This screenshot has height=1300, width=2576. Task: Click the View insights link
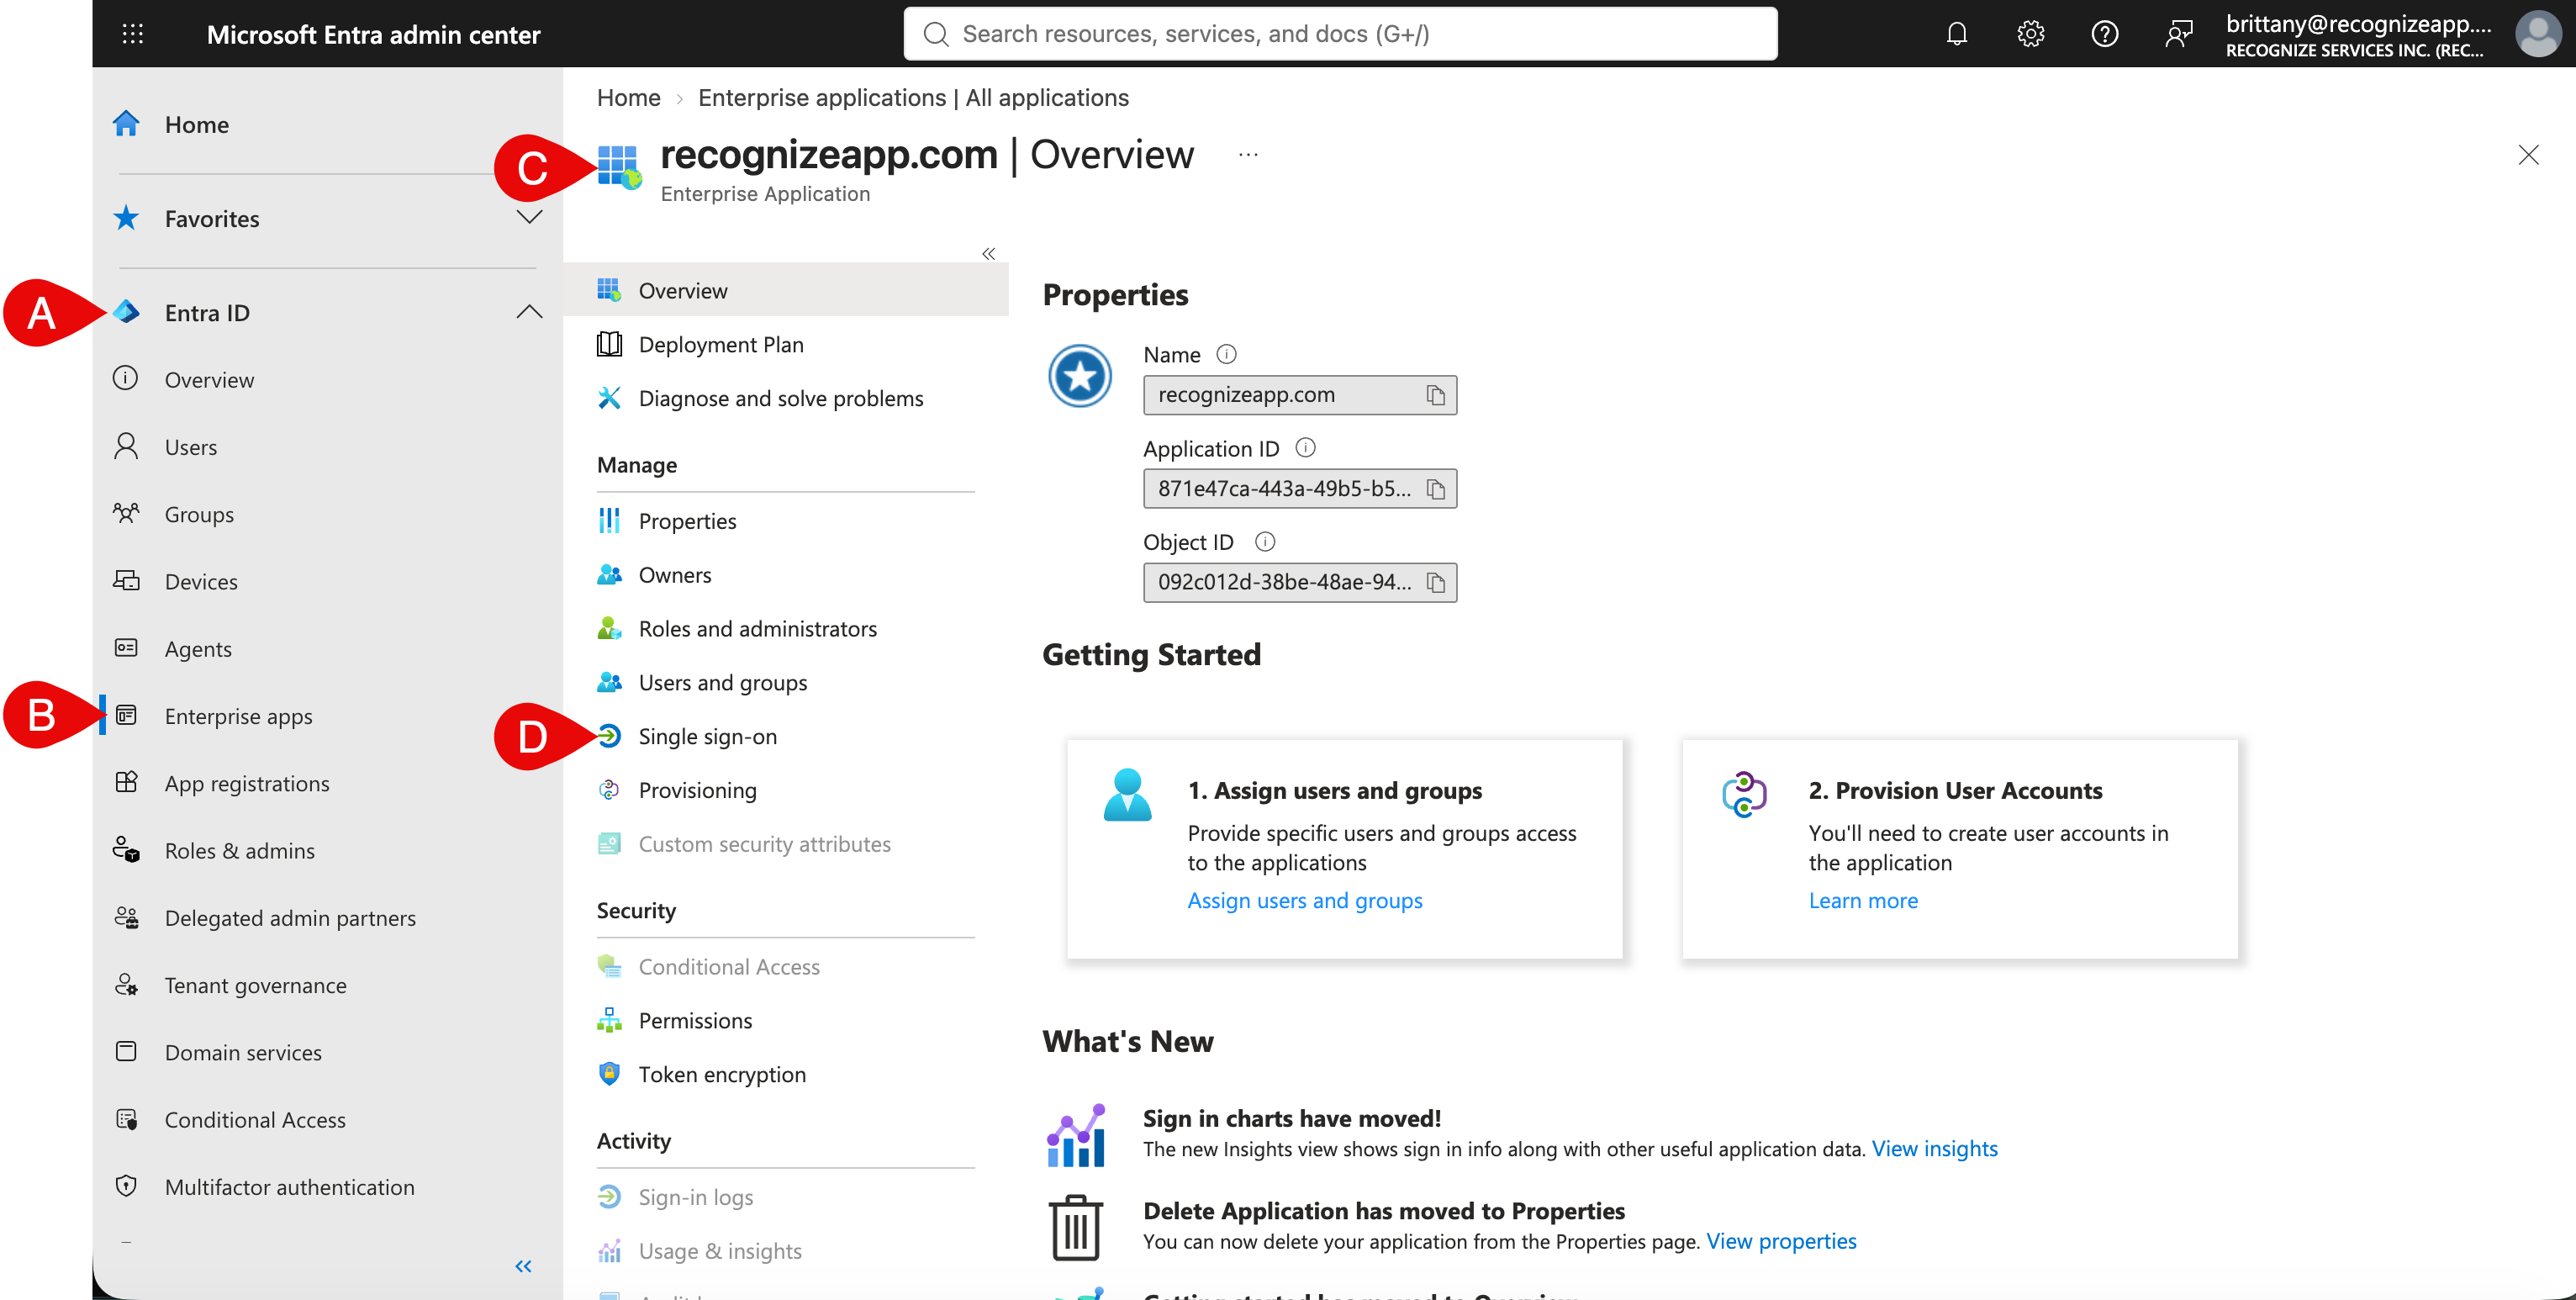[1934, 1148]
